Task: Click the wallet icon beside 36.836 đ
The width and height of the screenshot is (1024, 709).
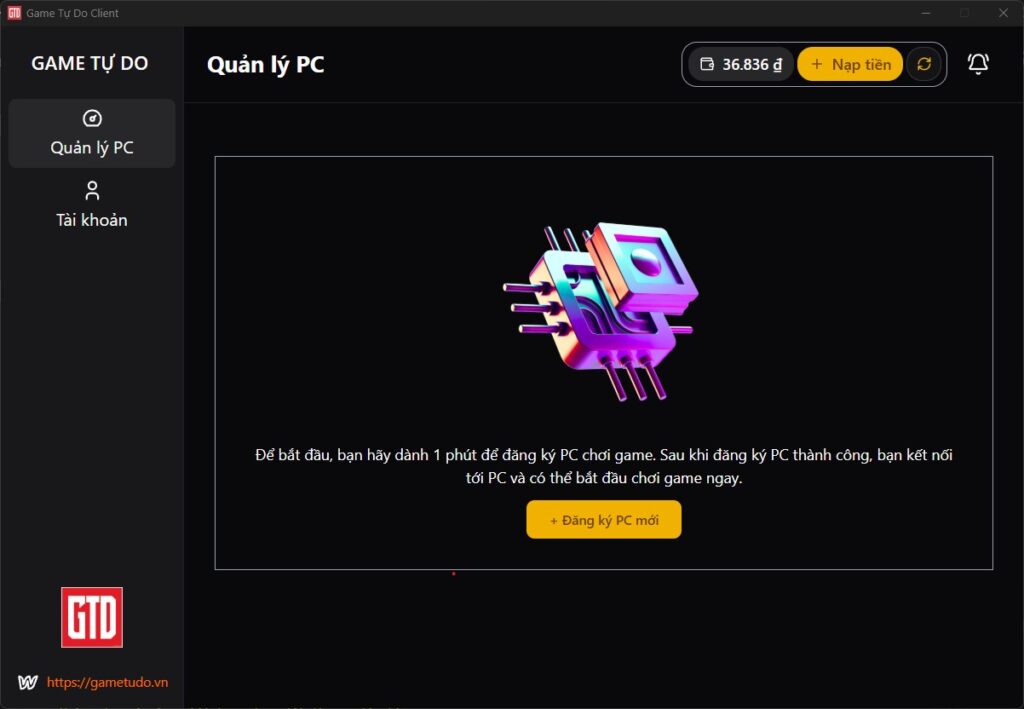Action: coord(707,64)
